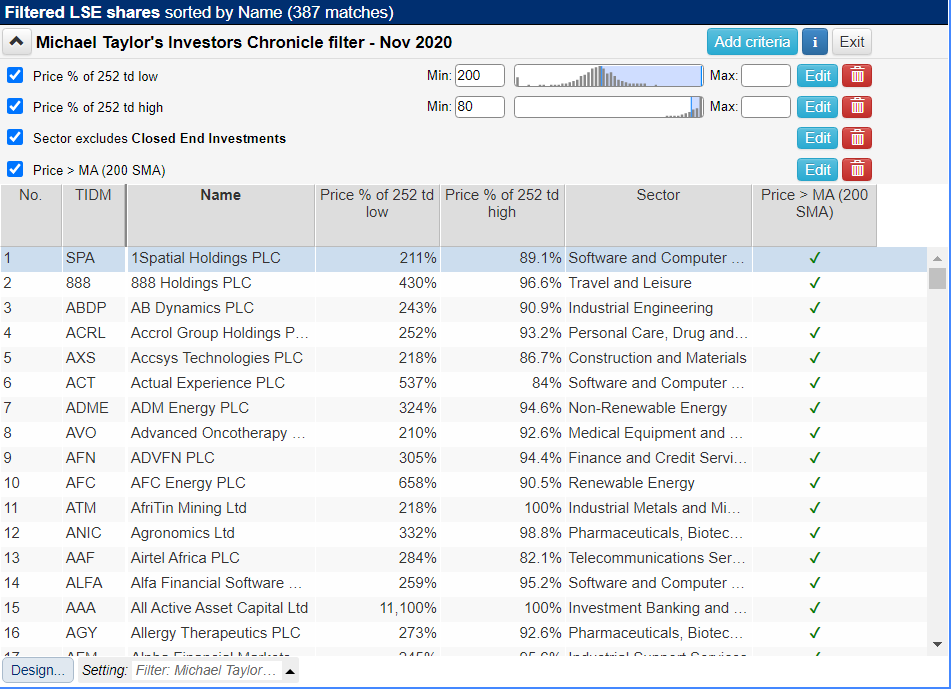Image resolution: width=951 pixels, height=689 pixels.
Task: Select AFC Energy PLC
Action: [188, 483]
